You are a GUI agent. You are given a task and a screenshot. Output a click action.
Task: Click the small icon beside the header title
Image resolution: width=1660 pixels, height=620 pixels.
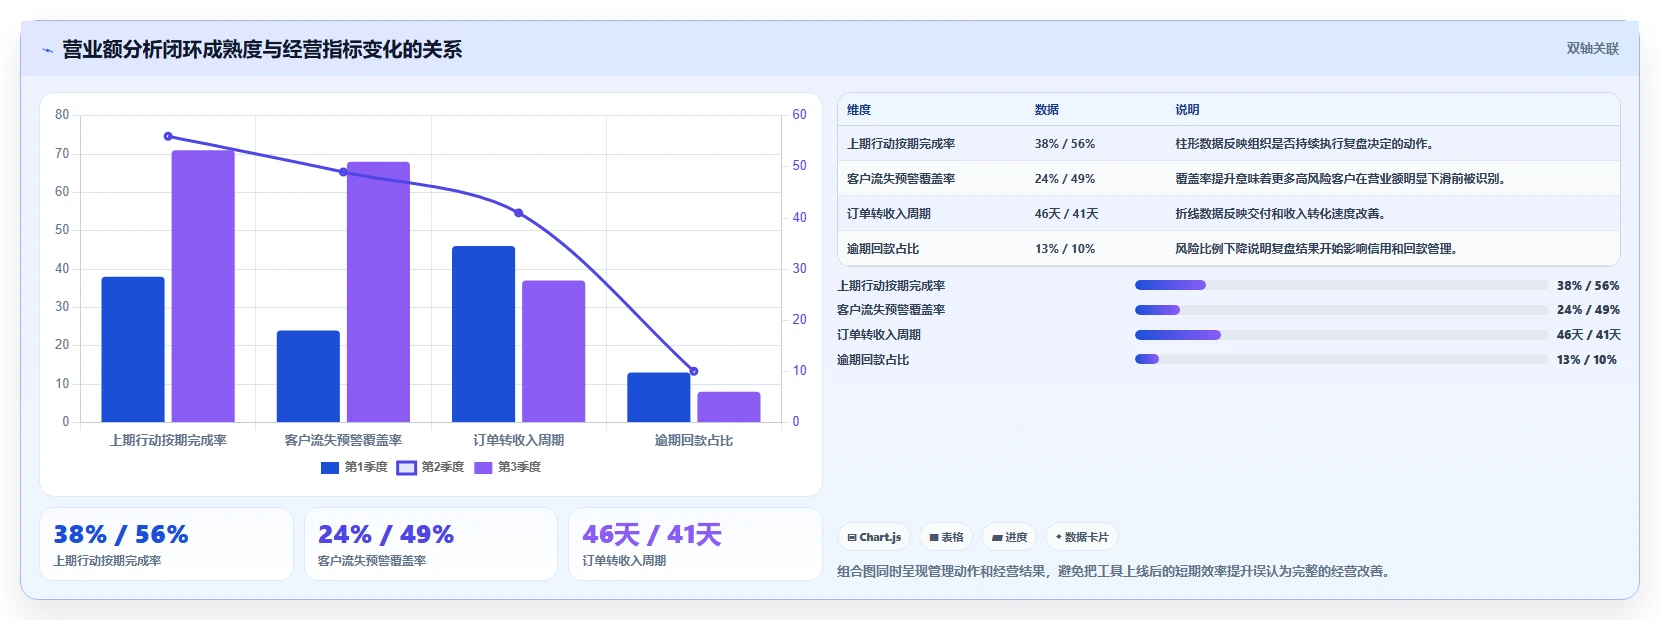click(47, 50)
